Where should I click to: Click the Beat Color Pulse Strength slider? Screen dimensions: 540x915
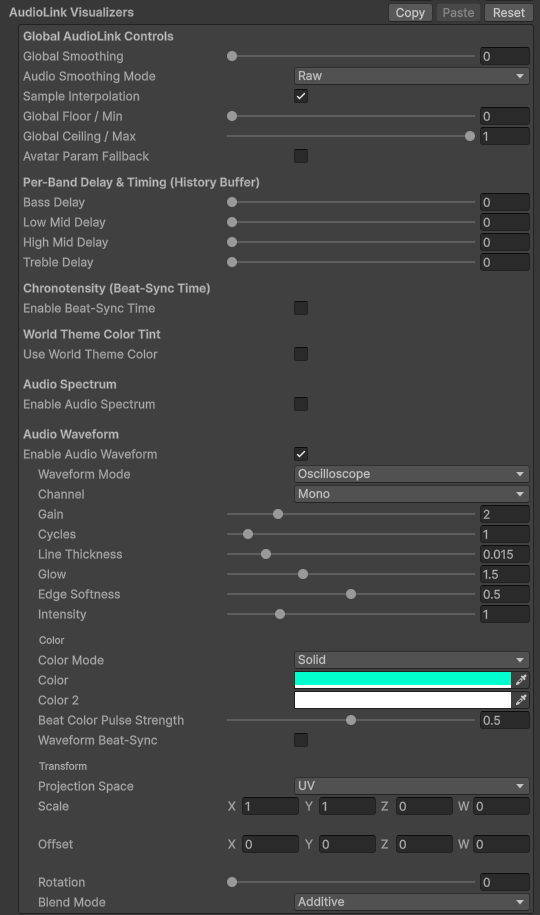click(351, 720)
